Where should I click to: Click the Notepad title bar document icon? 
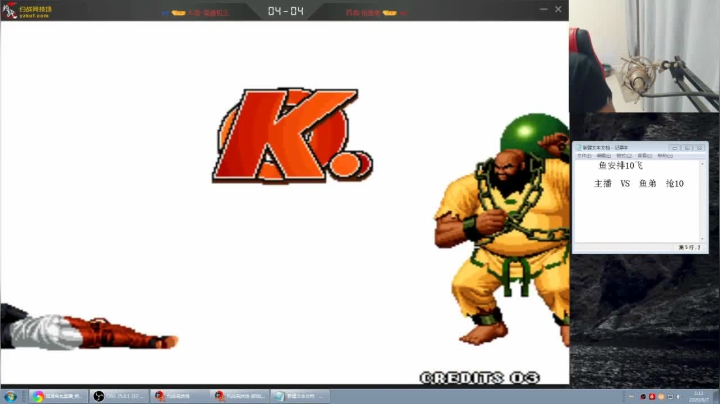tap(579, 147)
